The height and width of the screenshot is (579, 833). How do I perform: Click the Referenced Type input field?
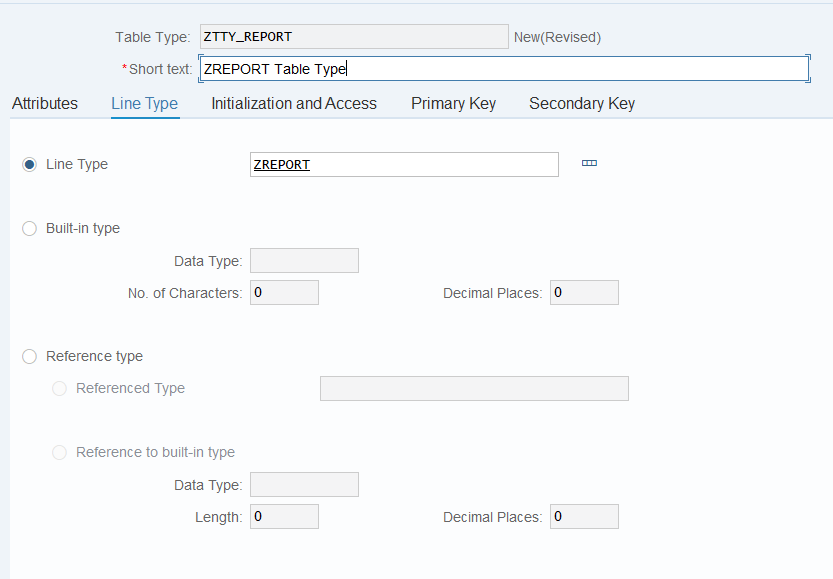pos(474,388)
